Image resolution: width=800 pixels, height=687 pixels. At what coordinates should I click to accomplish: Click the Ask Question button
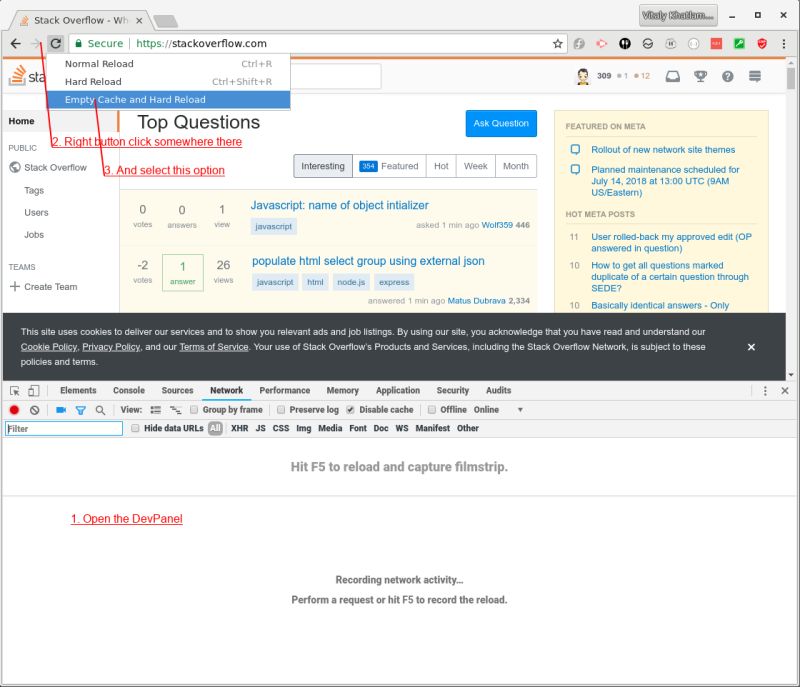(x=500, y=123)
